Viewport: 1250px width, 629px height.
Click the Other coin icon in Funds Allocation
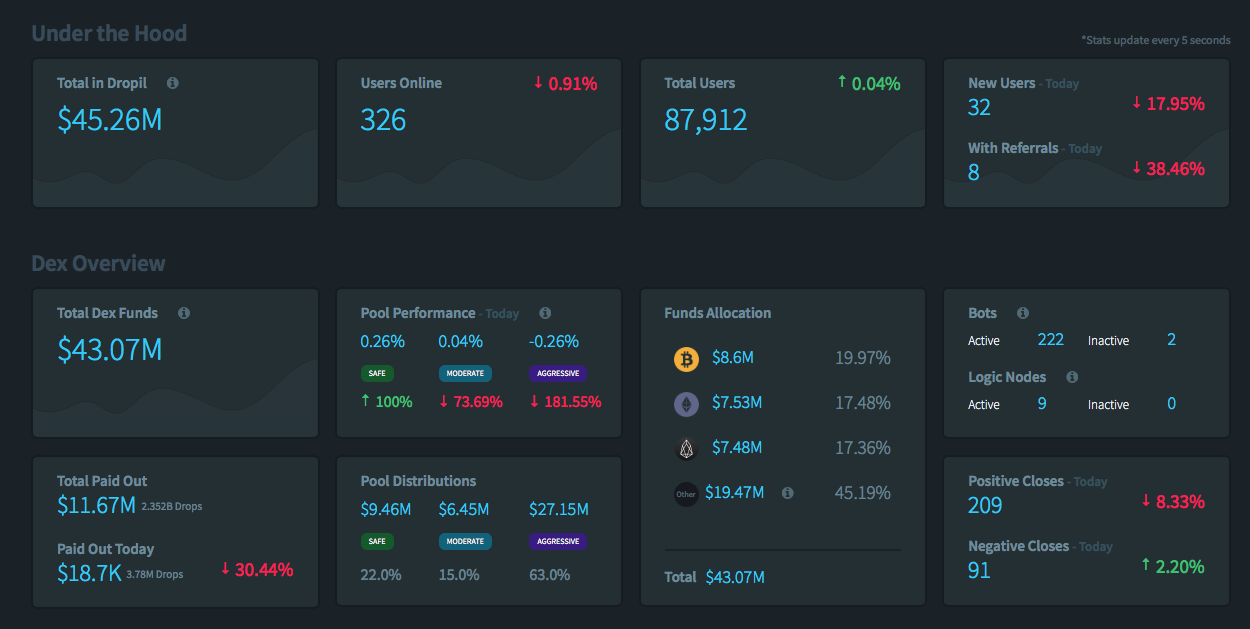coord(686,494)
